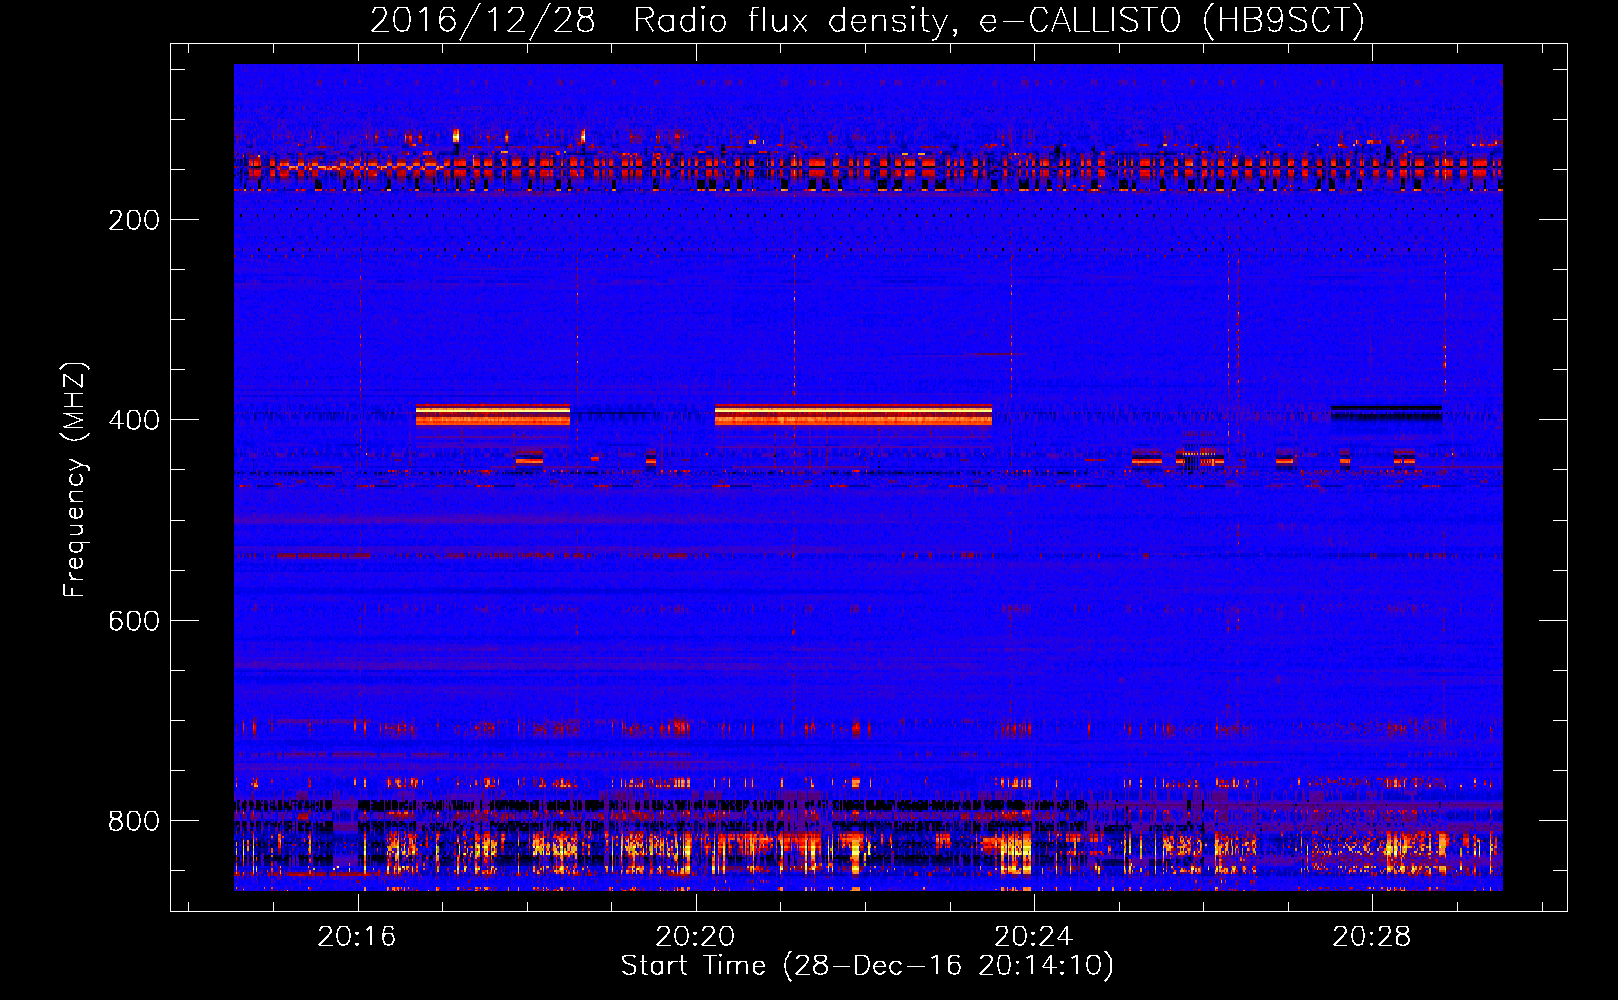Click the 20:20 time tick label
Image resolution: width=1618 pixels, height=1000 pixels.
tap(695, 936)
